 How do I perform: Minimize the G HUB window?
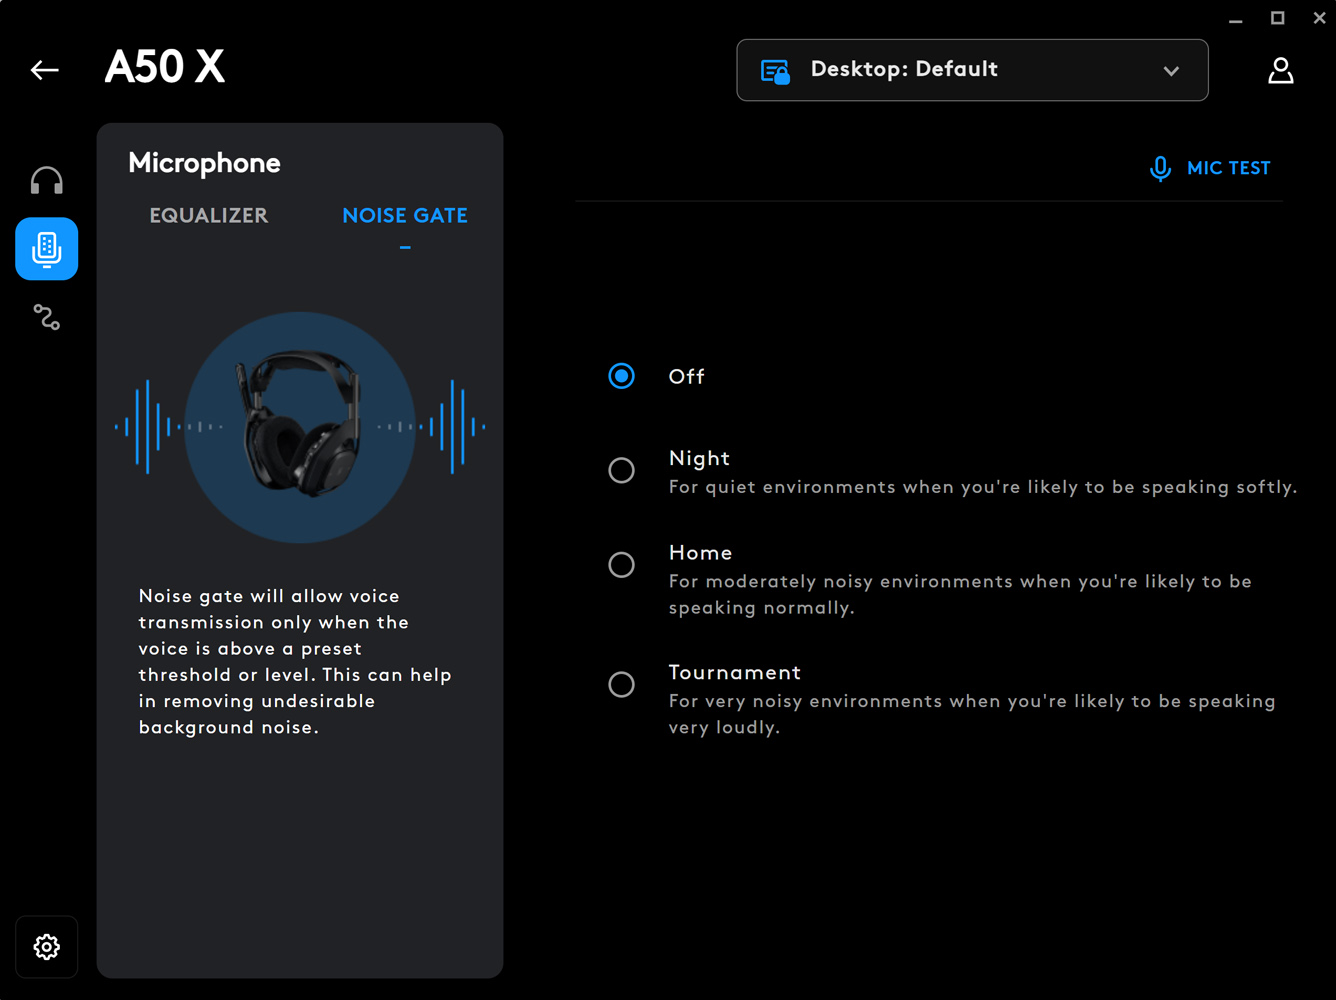coord(1236,19)
